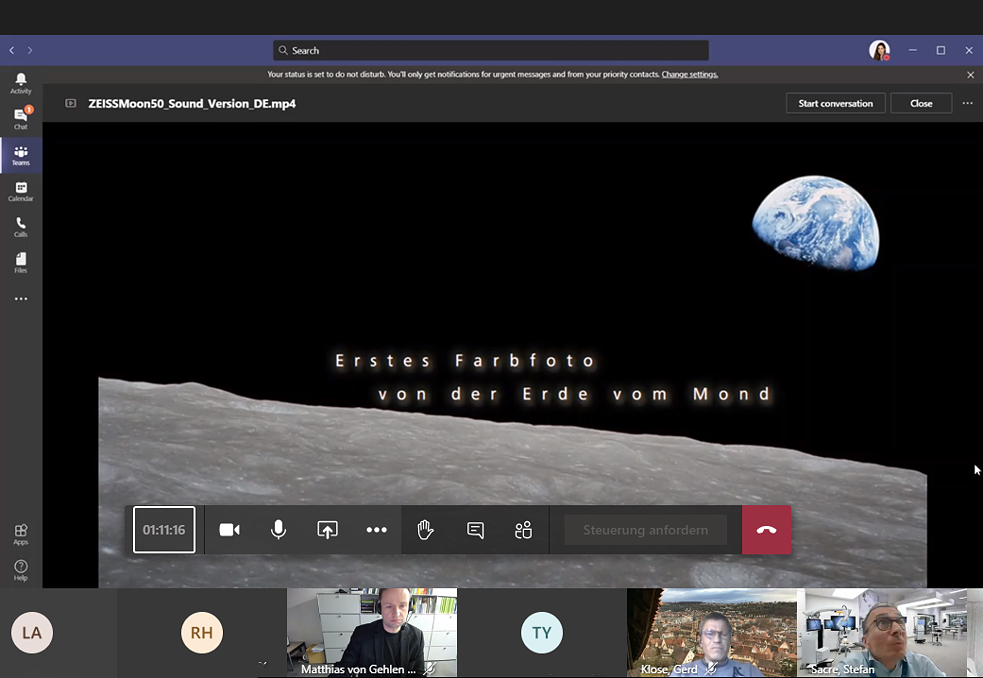
Task: Switch to the Teams tab
Action: click(x=21, y=154)
